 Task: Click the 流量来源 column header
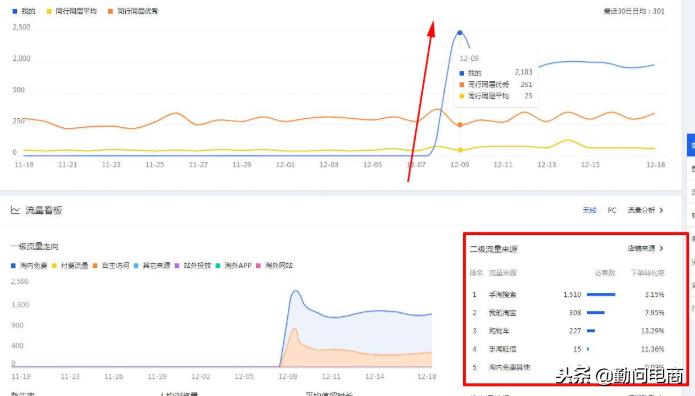pyautogui.click(x=503, y=273)
